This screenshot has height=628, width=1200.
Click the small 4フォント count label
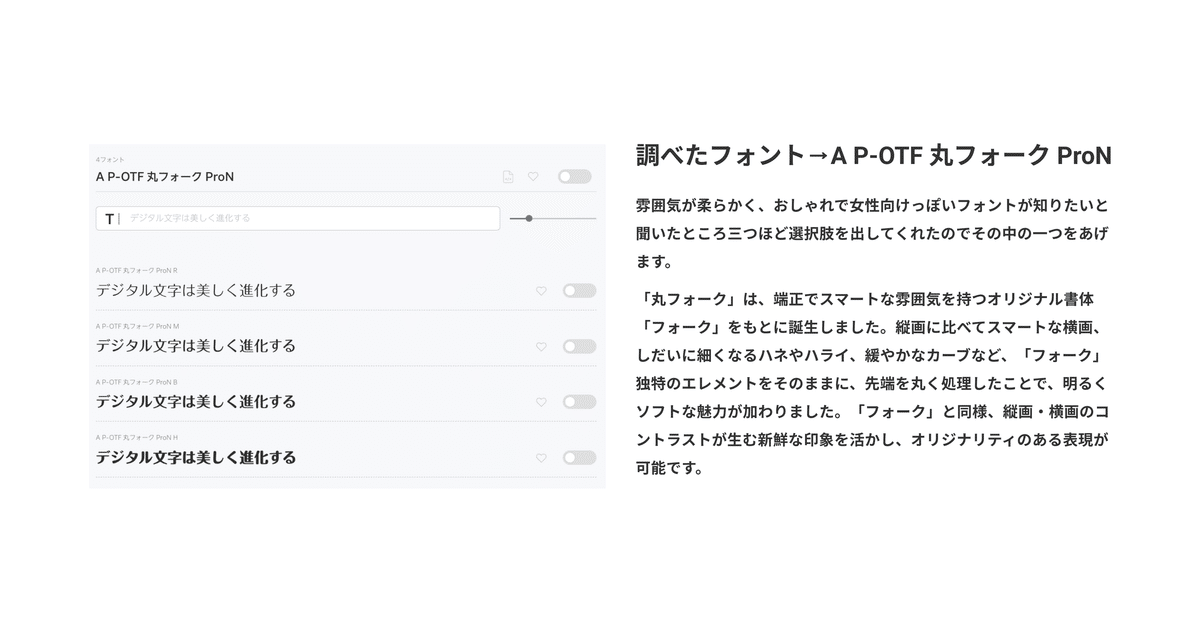[108, 160]
